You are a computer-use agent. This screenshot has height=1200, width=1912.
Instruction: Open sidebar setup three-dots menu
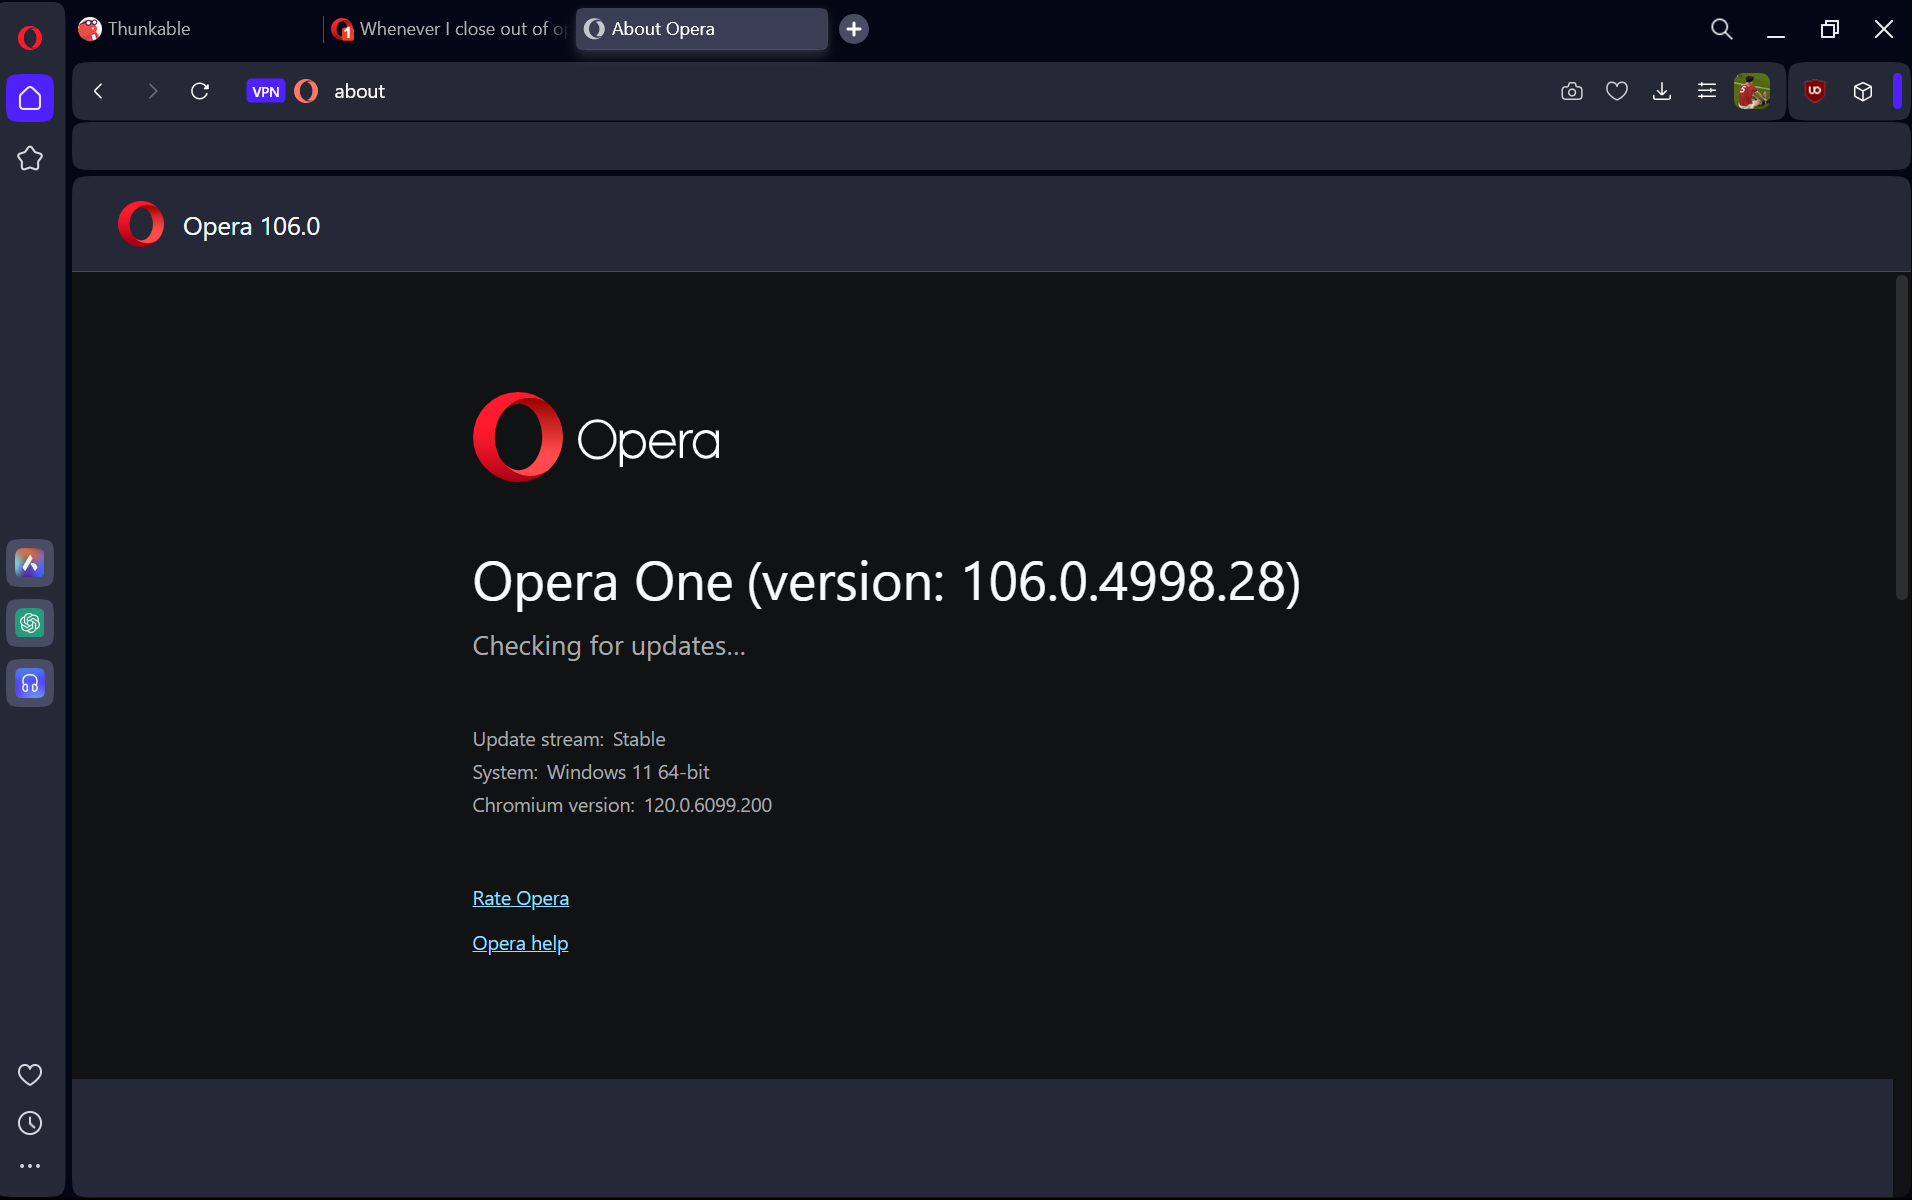click(30, 1166)
